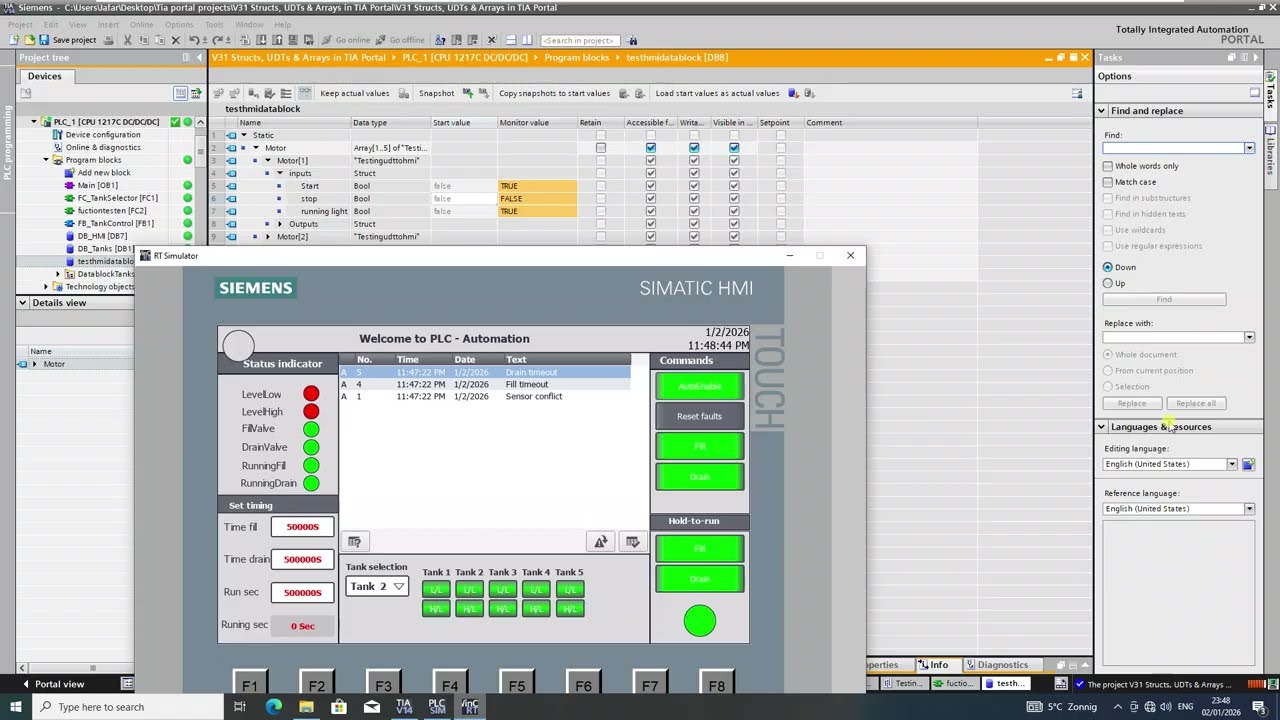Collapse the Project tree panel arrow

point(198,57)
